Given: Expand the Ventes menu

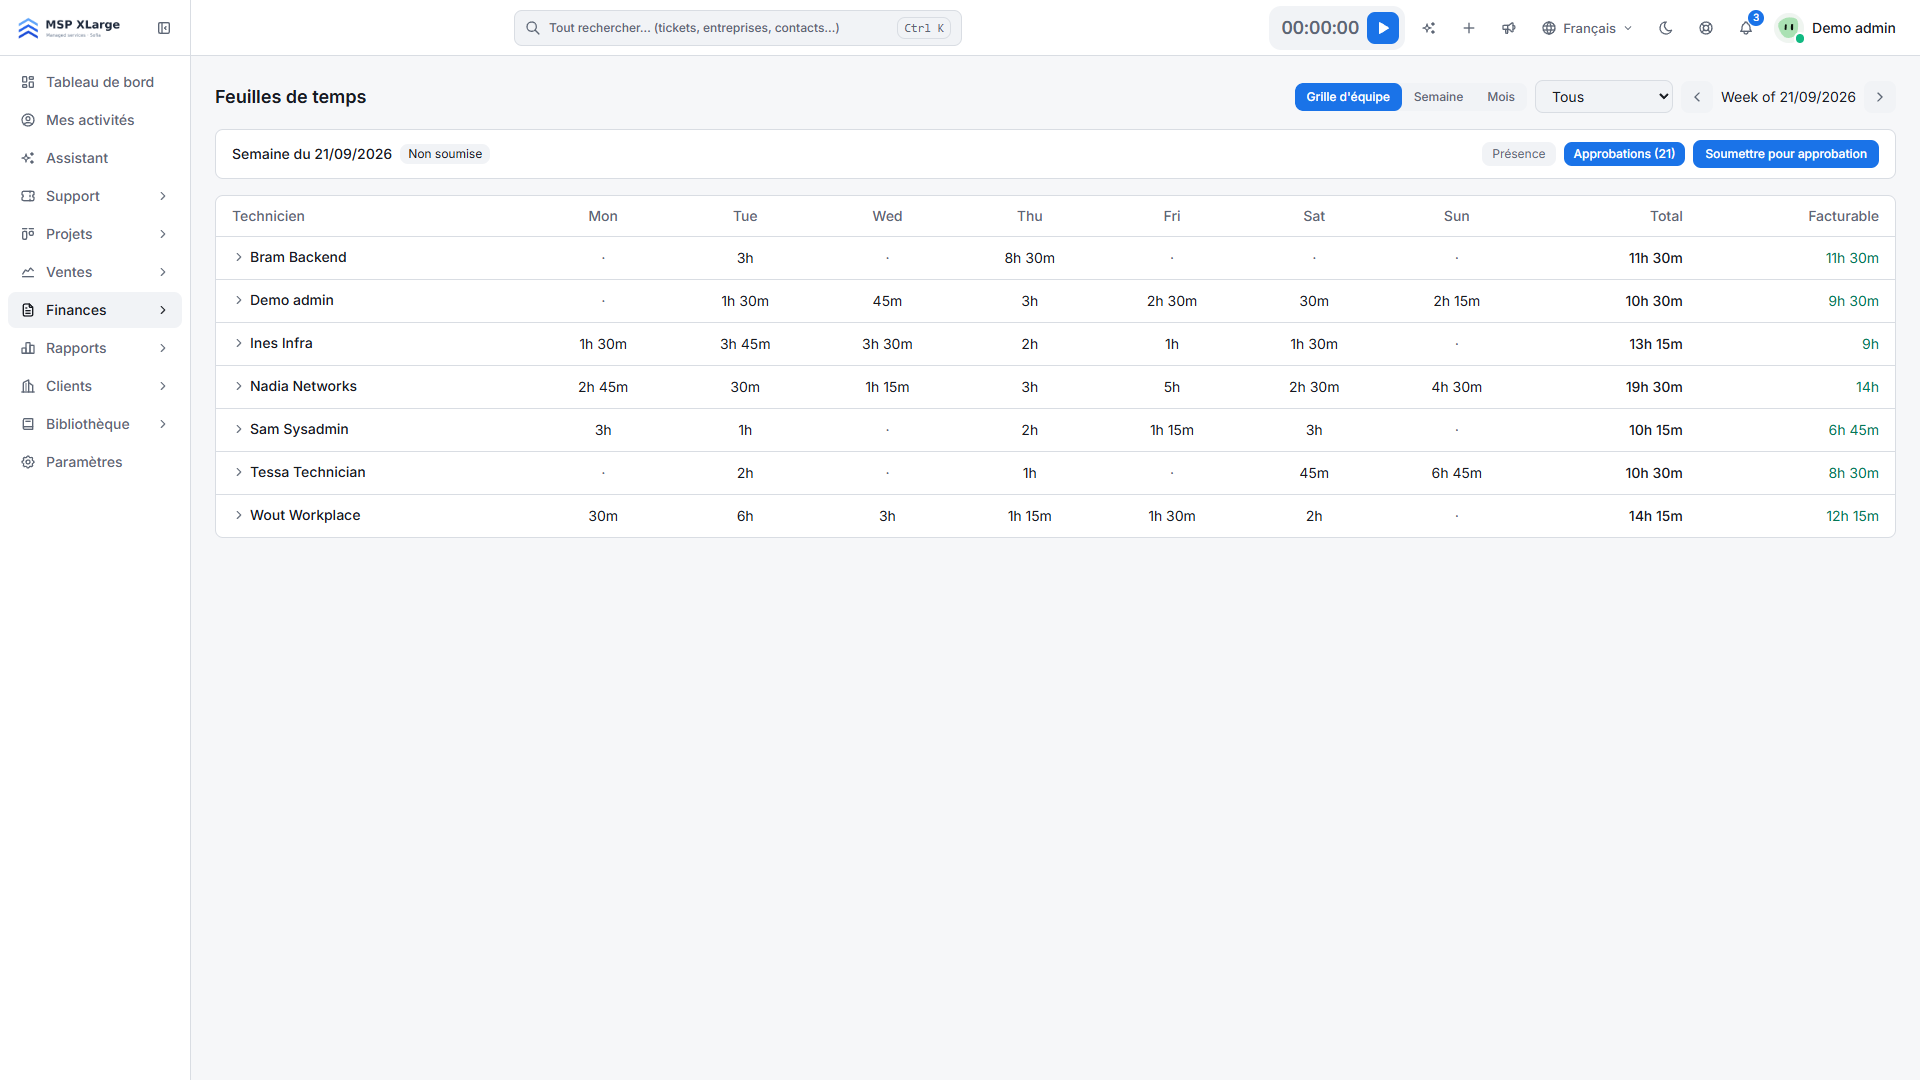Looking at the screenshot, I should click(x=95, y=272).
